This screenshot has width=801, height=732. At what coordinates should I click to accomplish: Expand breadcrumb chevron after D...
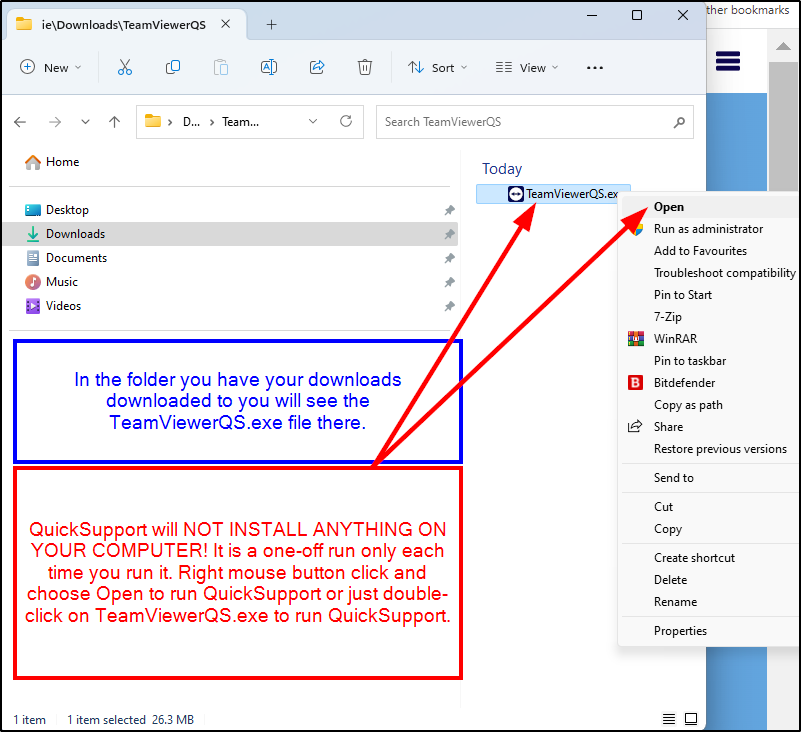(x=211, y=122)
